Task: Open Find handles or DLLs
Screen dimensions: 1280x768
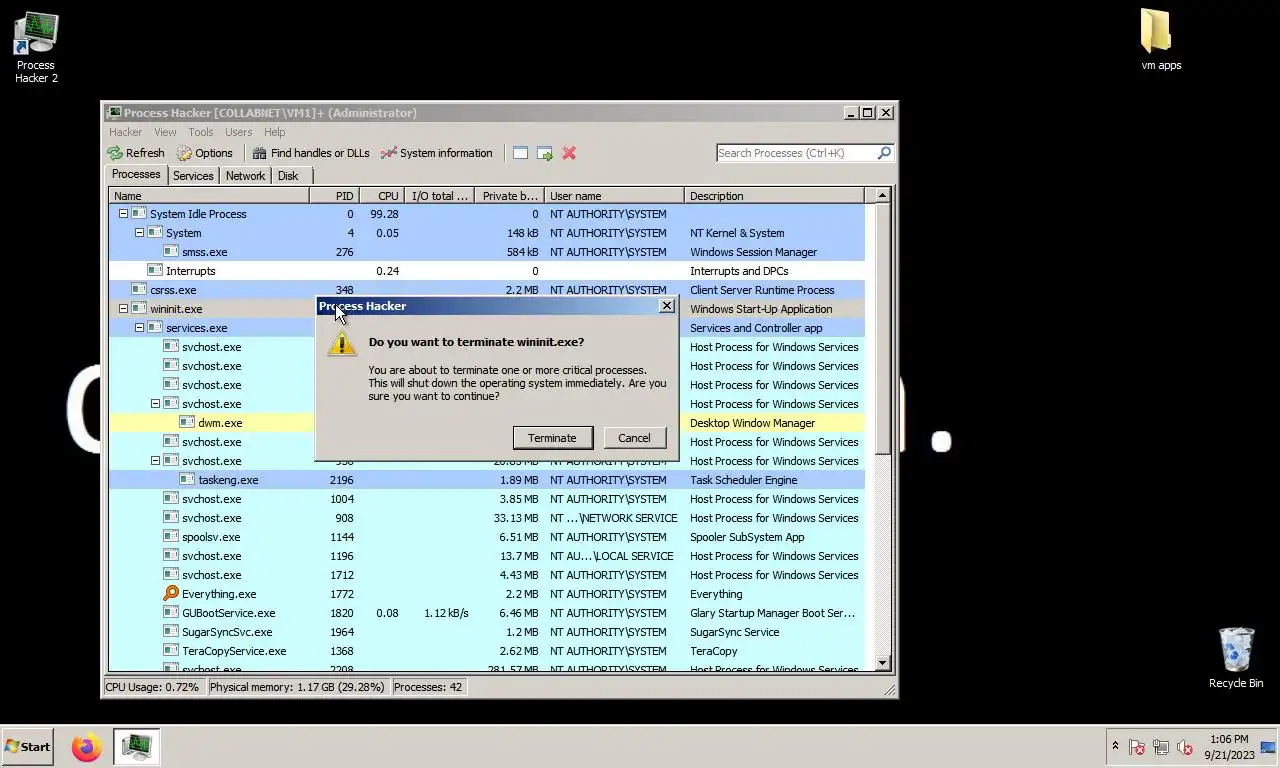Action: click(x=311, y=153)
